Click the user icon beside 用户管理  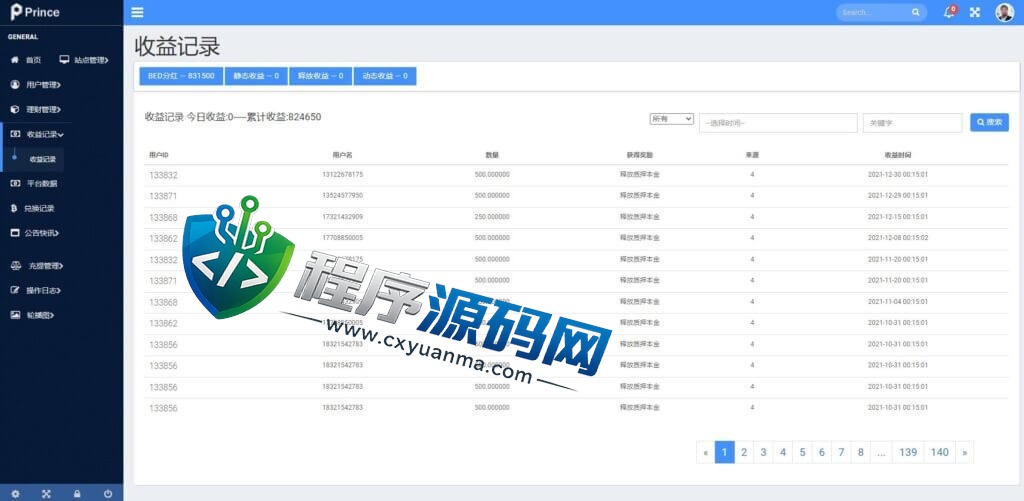[15, 84]
